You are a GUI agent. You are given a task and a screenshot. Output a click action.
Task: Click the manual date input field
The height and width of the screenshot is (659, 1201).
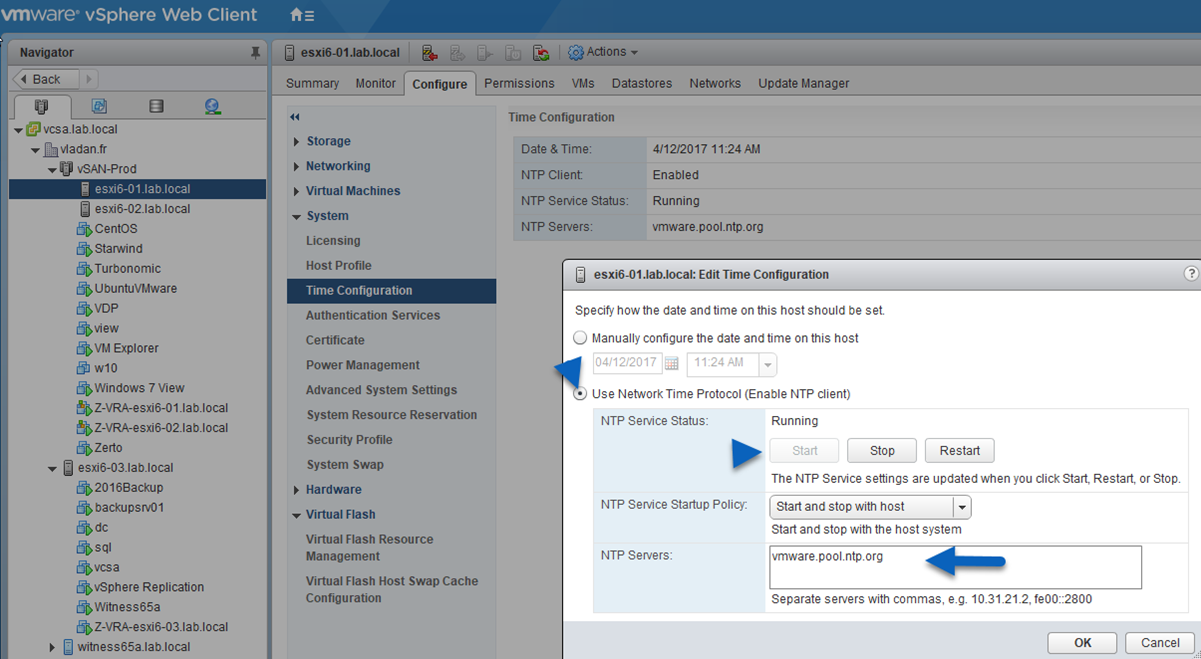tap(627, 363)
